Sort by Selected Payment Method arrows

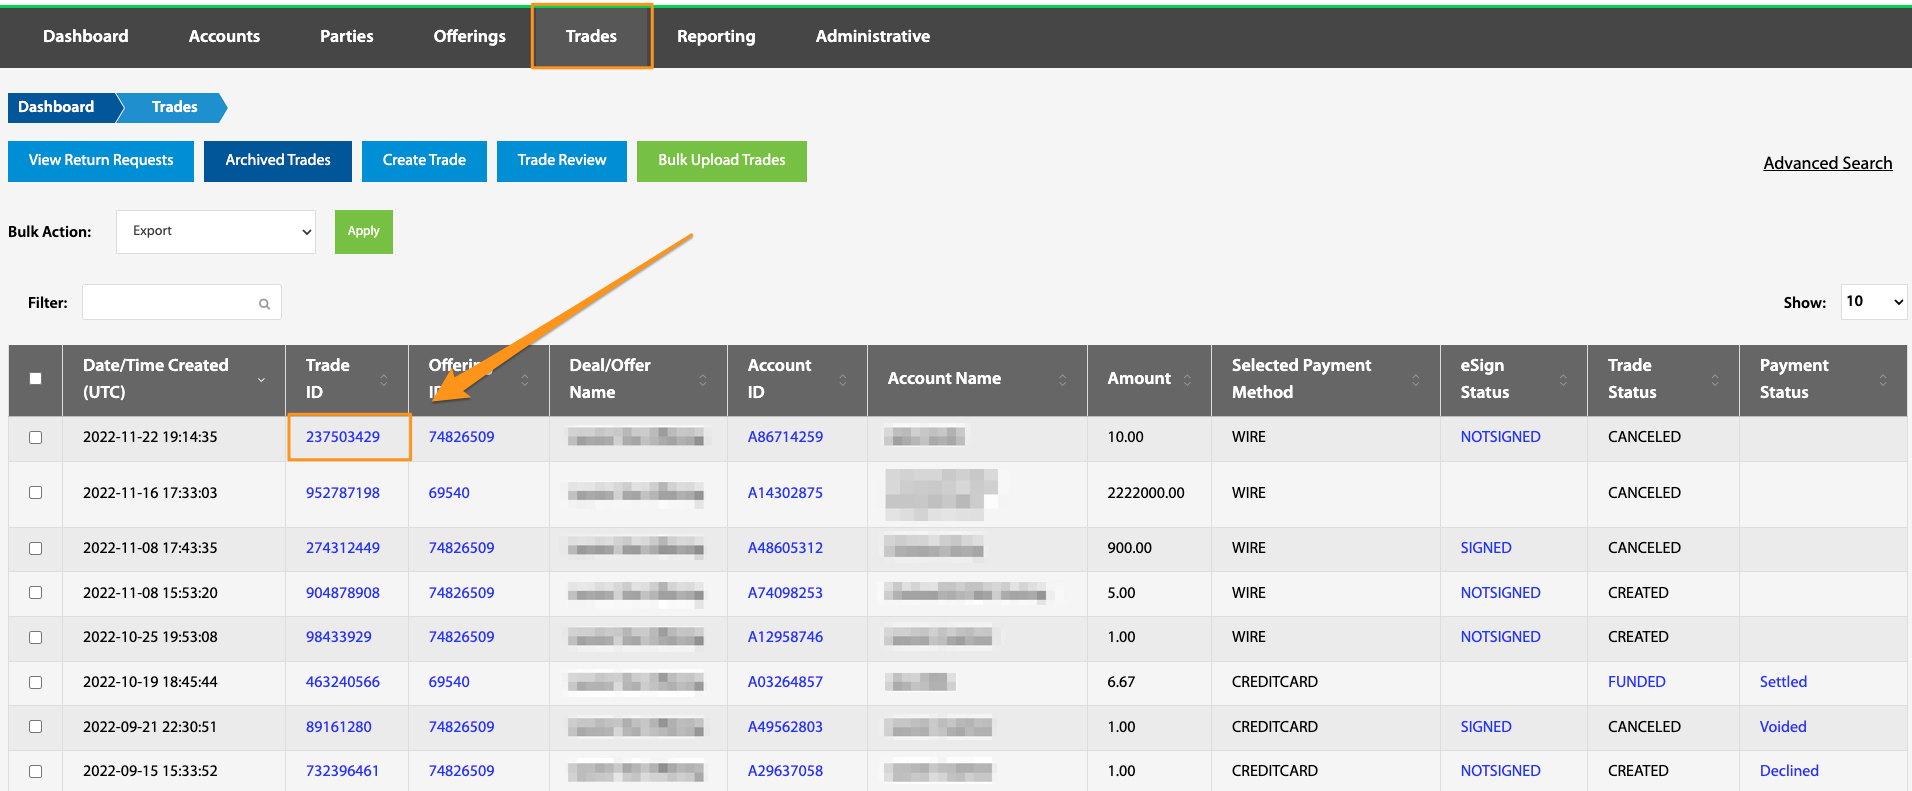point(1416,380)
